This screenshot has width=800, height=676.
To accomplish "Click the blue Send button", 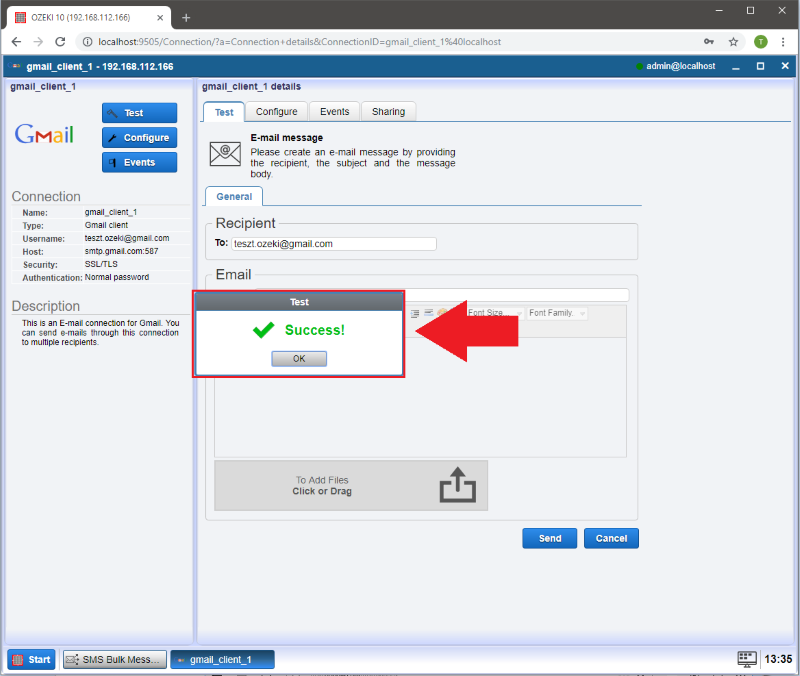I will 549,538.
